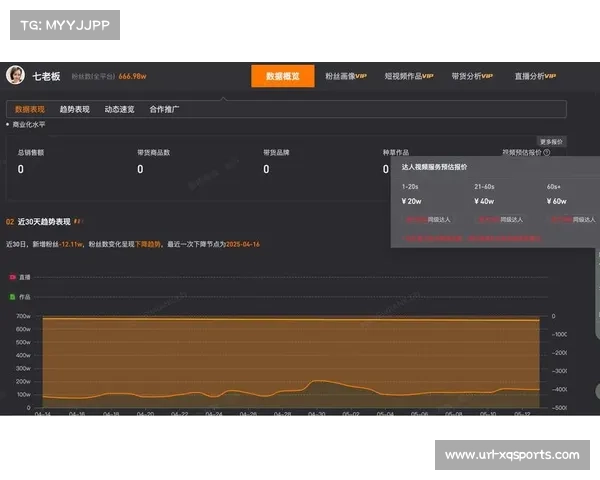The image size is (600, 480).
Task: Click the 2025-04-16 date in summary
Action: tap(243, 244)
